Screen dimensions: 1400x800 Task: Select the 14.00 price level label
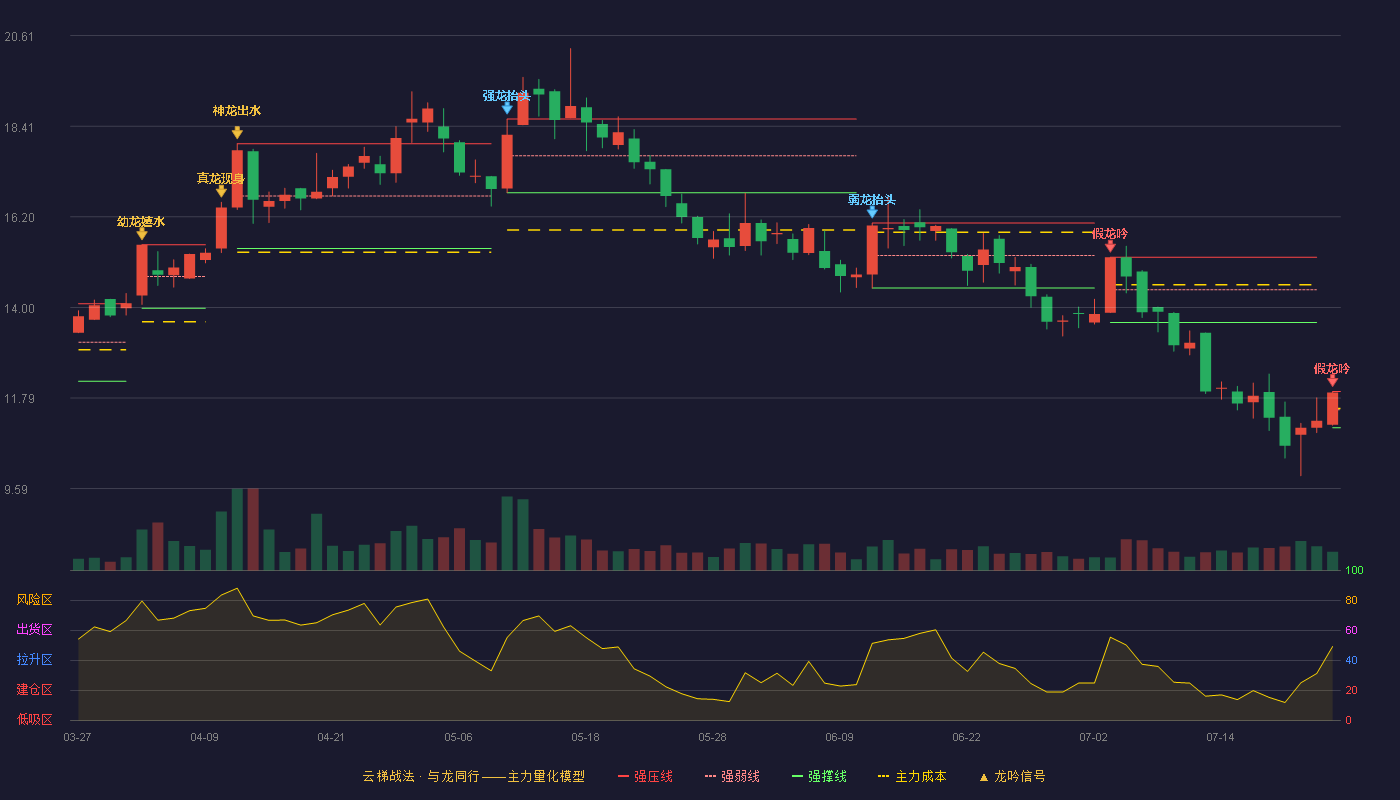18,309
